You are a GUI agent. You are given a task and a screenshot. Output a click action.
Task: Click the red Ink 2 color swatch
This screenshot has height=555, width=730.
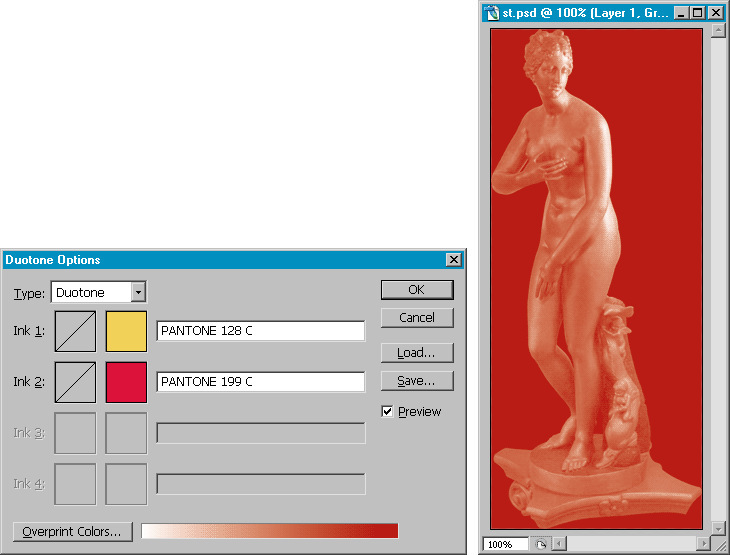click(126, 382)
